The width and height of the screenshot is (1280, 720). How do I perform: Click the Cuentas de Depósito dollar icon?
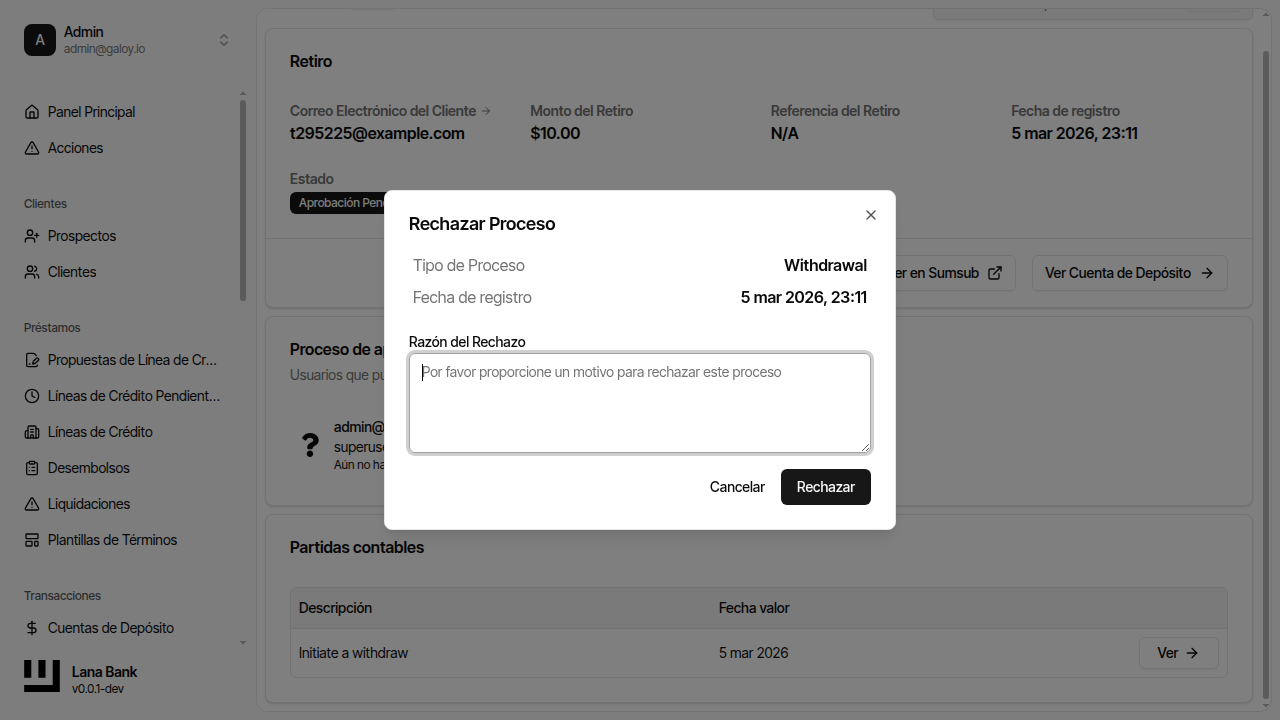(x=32, y=628)
